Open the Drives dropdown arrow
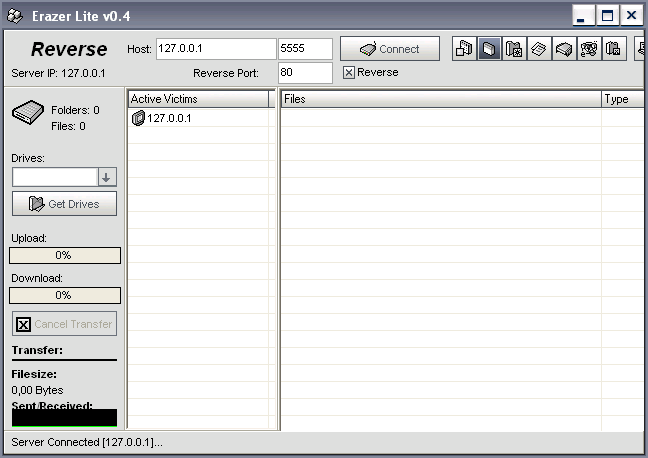 [107, 177]
